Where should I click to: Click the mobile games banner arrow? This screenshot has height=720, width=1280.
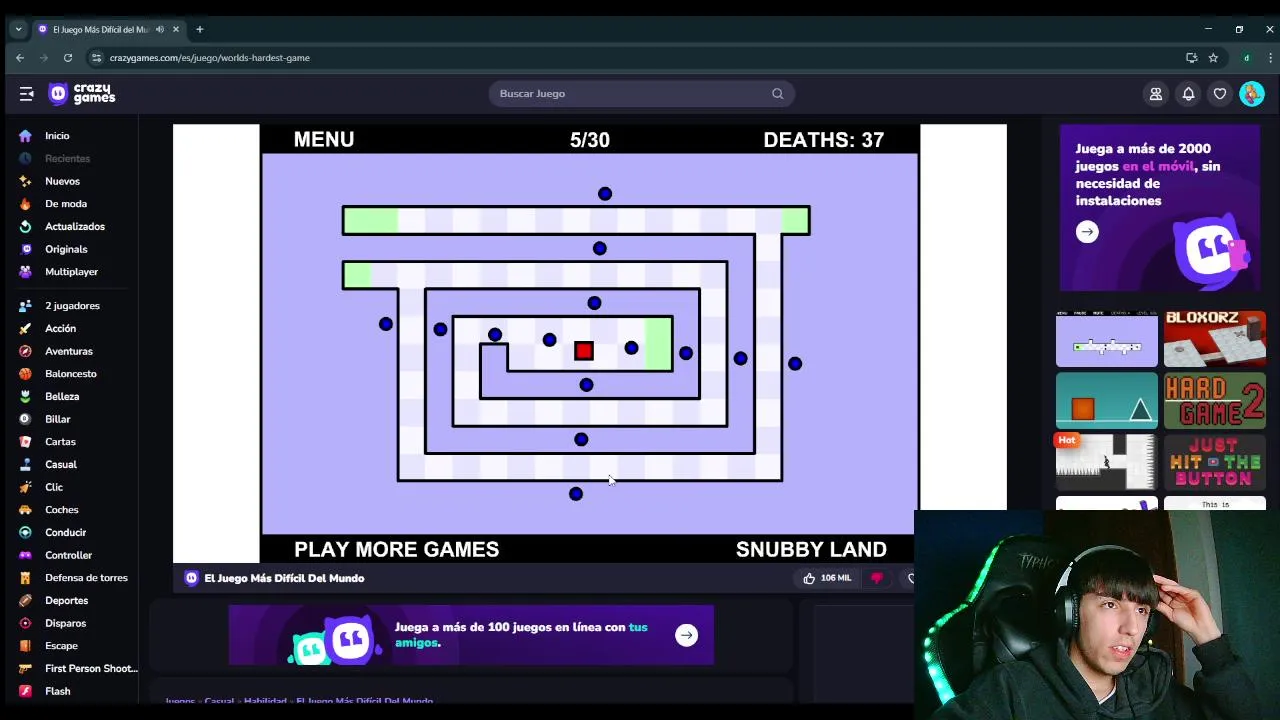(x=1087, y=232)
